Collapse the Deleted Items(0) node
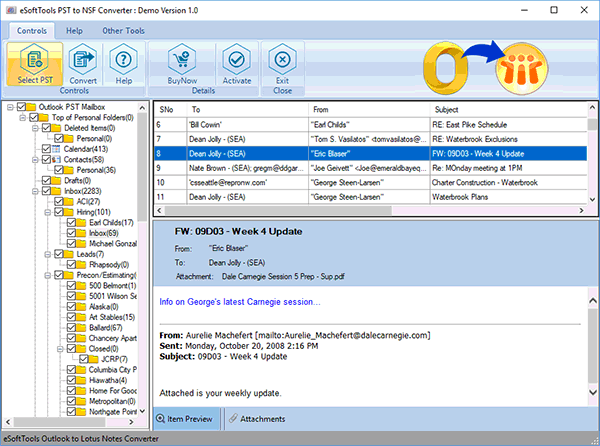 35,128
